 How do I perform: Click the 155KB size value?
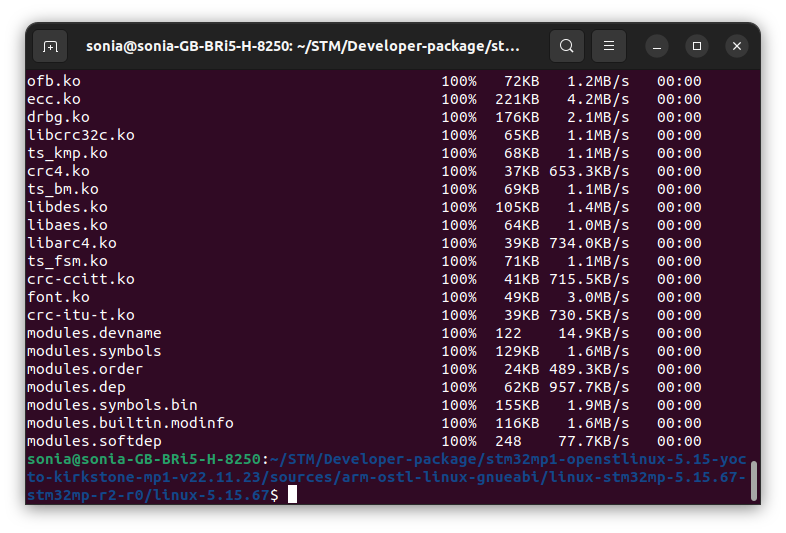point(517,405)
